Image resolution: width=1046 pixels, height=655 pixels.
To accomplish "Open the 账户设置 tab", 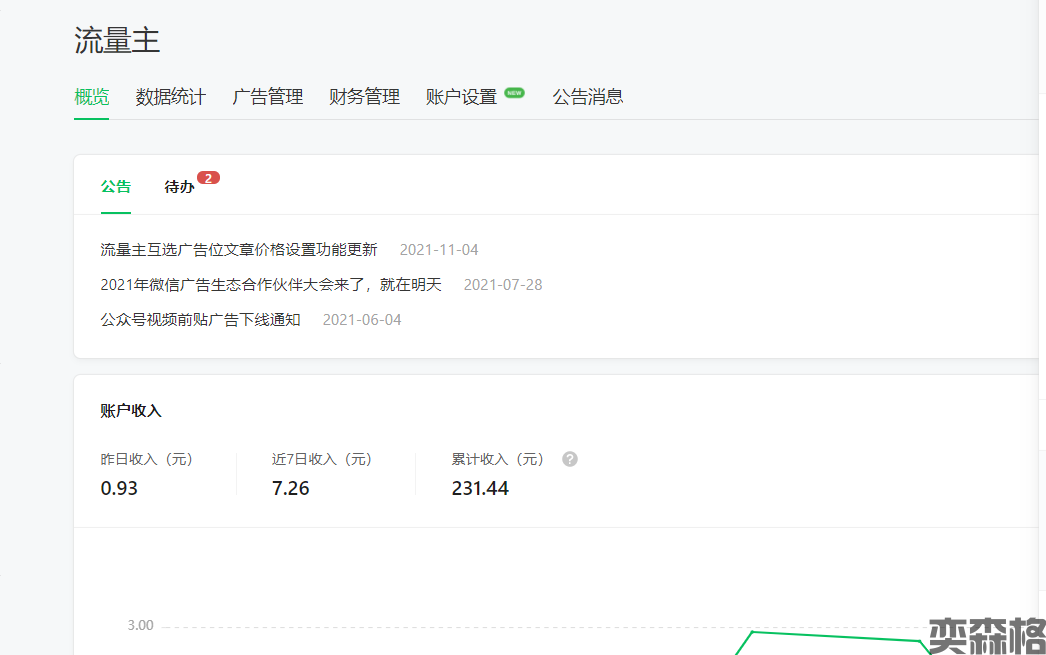I will tap(461, 97).
